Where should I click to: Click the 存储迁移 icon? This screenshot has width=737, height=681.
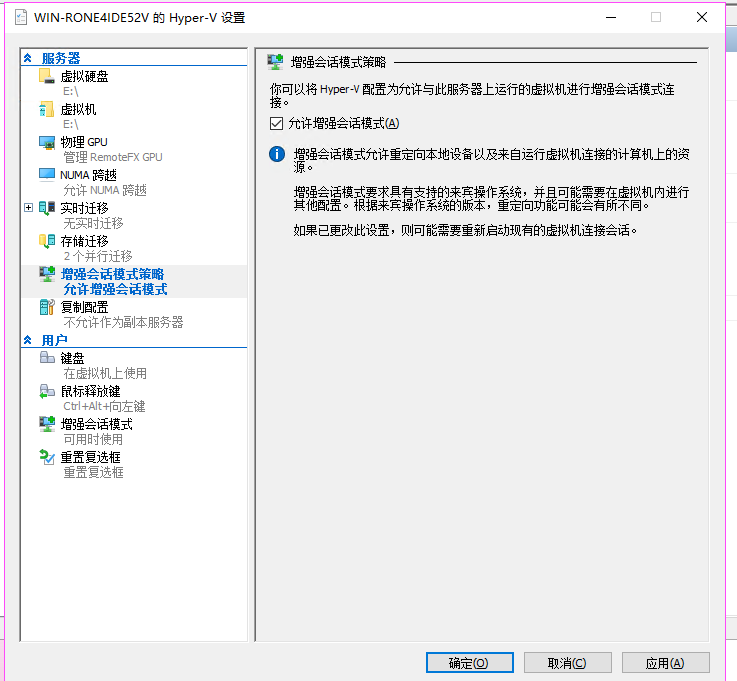(x=47, y=241)
